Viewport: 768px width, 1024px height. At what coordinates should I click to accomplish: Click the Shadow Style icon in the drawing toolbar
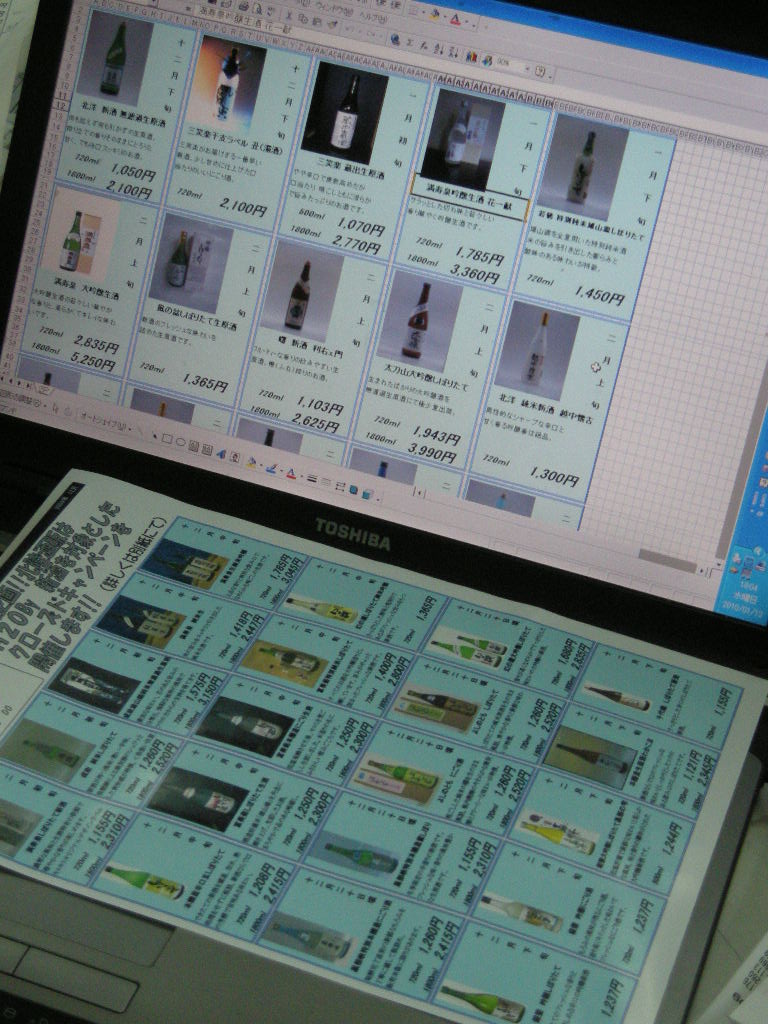[x=353, y=489]
